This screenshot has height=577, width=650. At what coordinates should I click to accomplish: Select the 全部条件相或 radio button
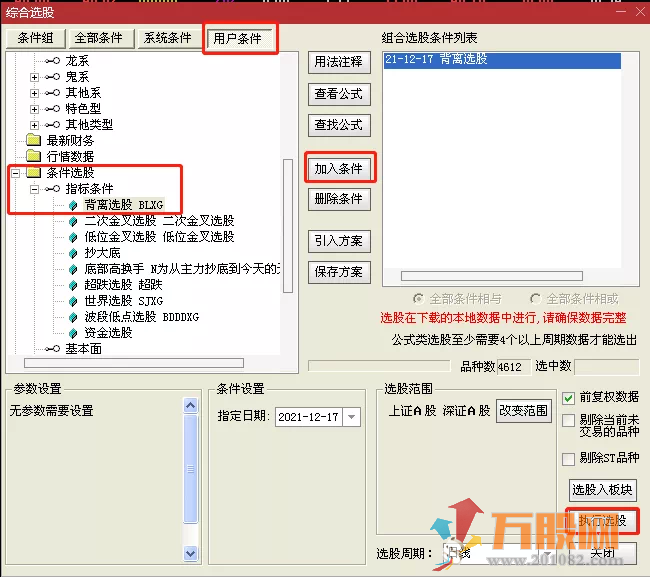coord(535,299)
